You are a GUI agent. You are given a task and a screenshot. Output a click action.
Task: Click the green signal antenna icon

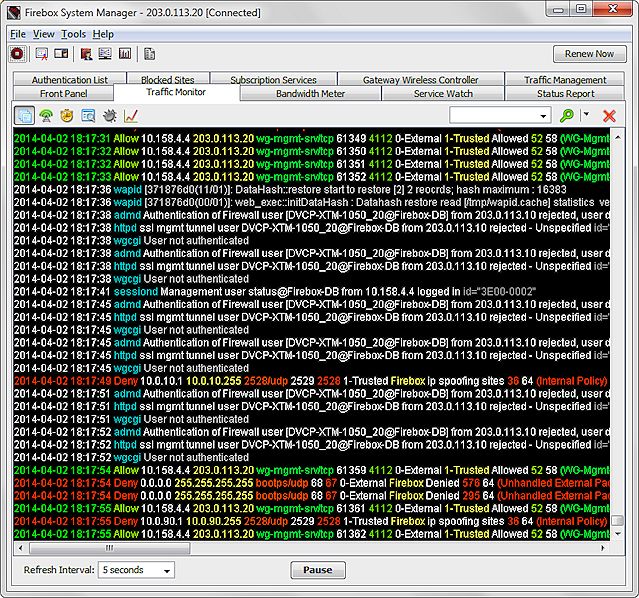[46, 116]
